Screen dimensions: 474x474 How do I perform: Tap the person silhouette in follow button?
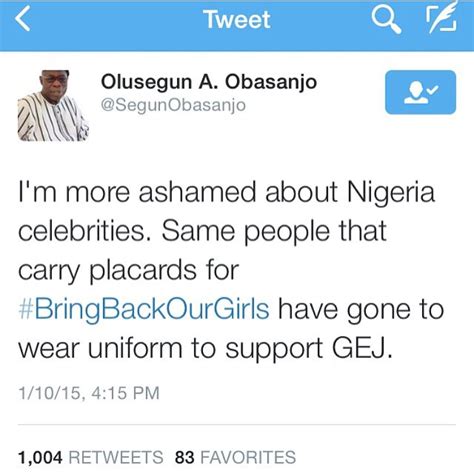click(x=416, y=93)
